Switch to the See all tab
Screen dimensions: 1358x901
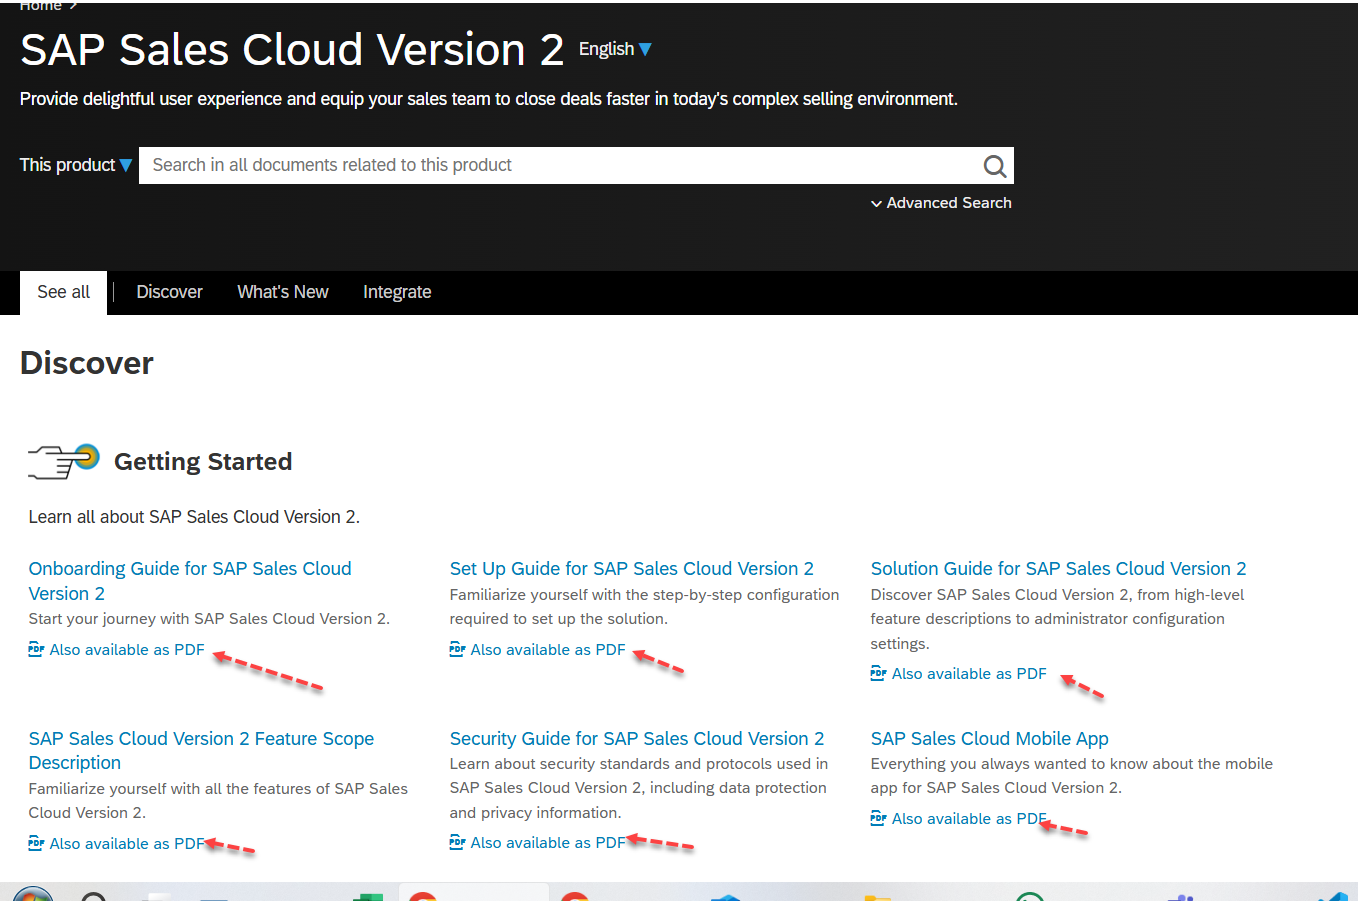point(63,292)
